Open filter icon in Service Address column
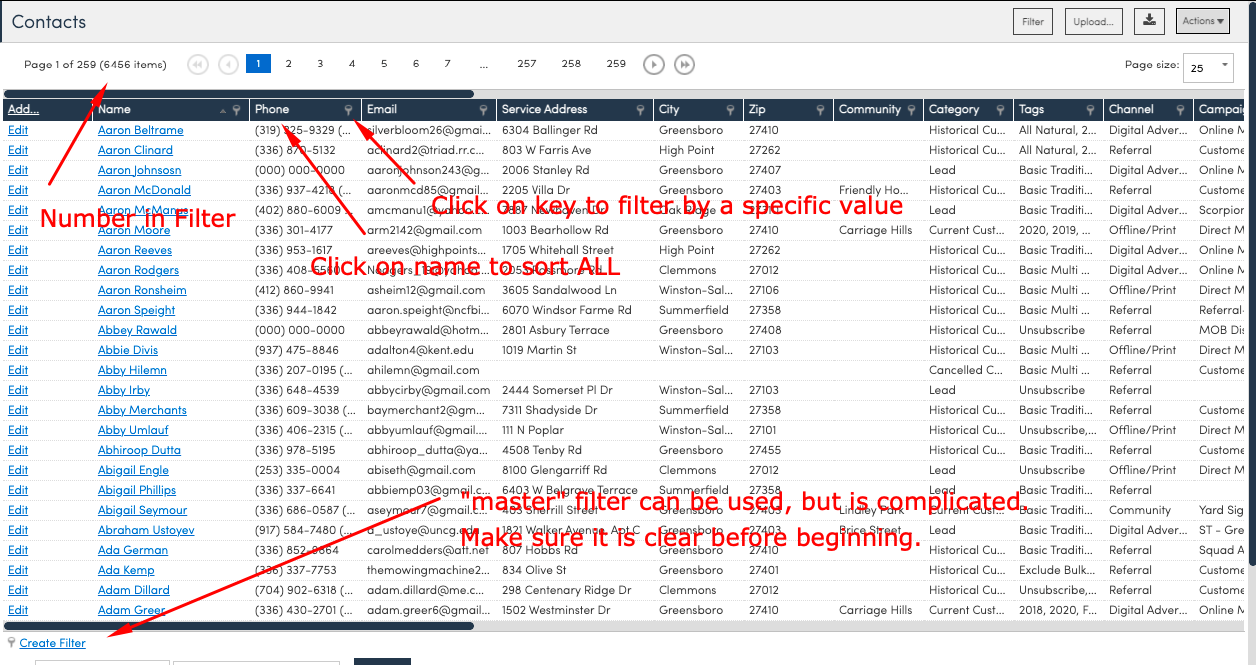This screenshot has width=1256, height=665. click(x=640, y=110)
